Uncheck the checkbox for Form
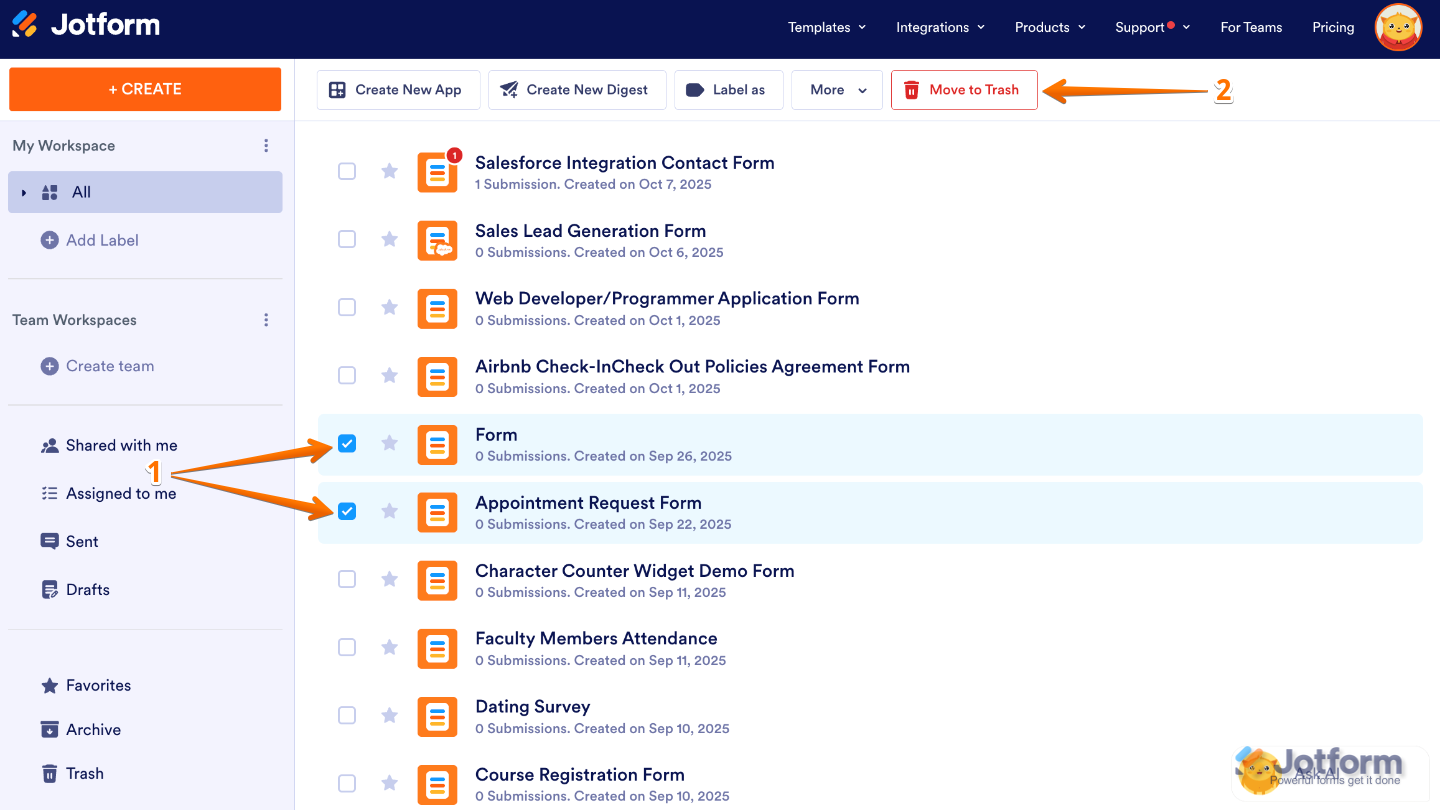 [347, 443]
